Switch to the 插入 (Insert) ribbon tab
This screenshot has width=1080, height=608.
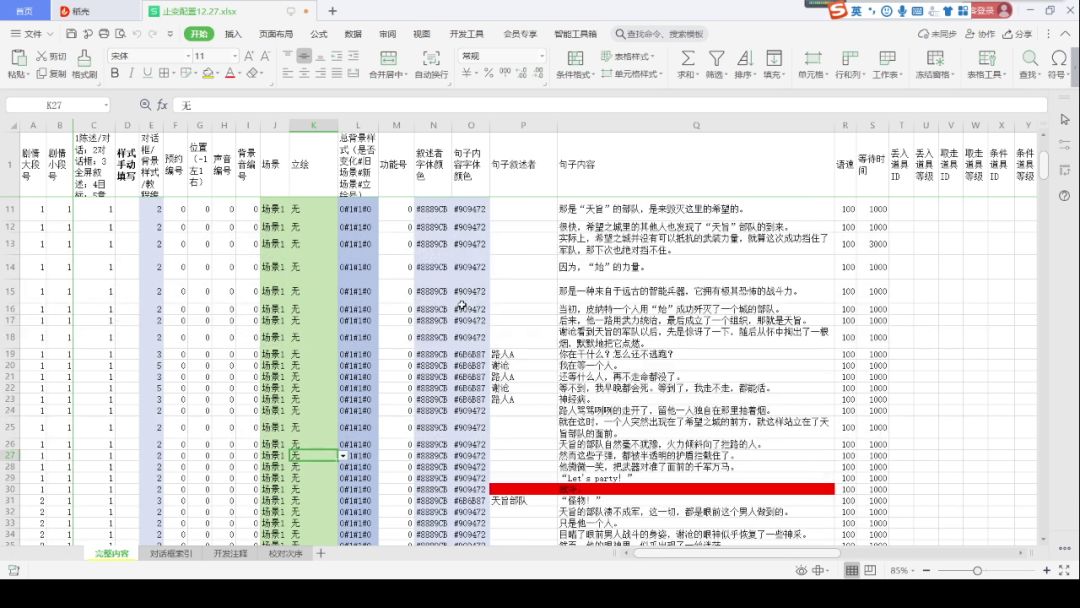pos(233,33)
